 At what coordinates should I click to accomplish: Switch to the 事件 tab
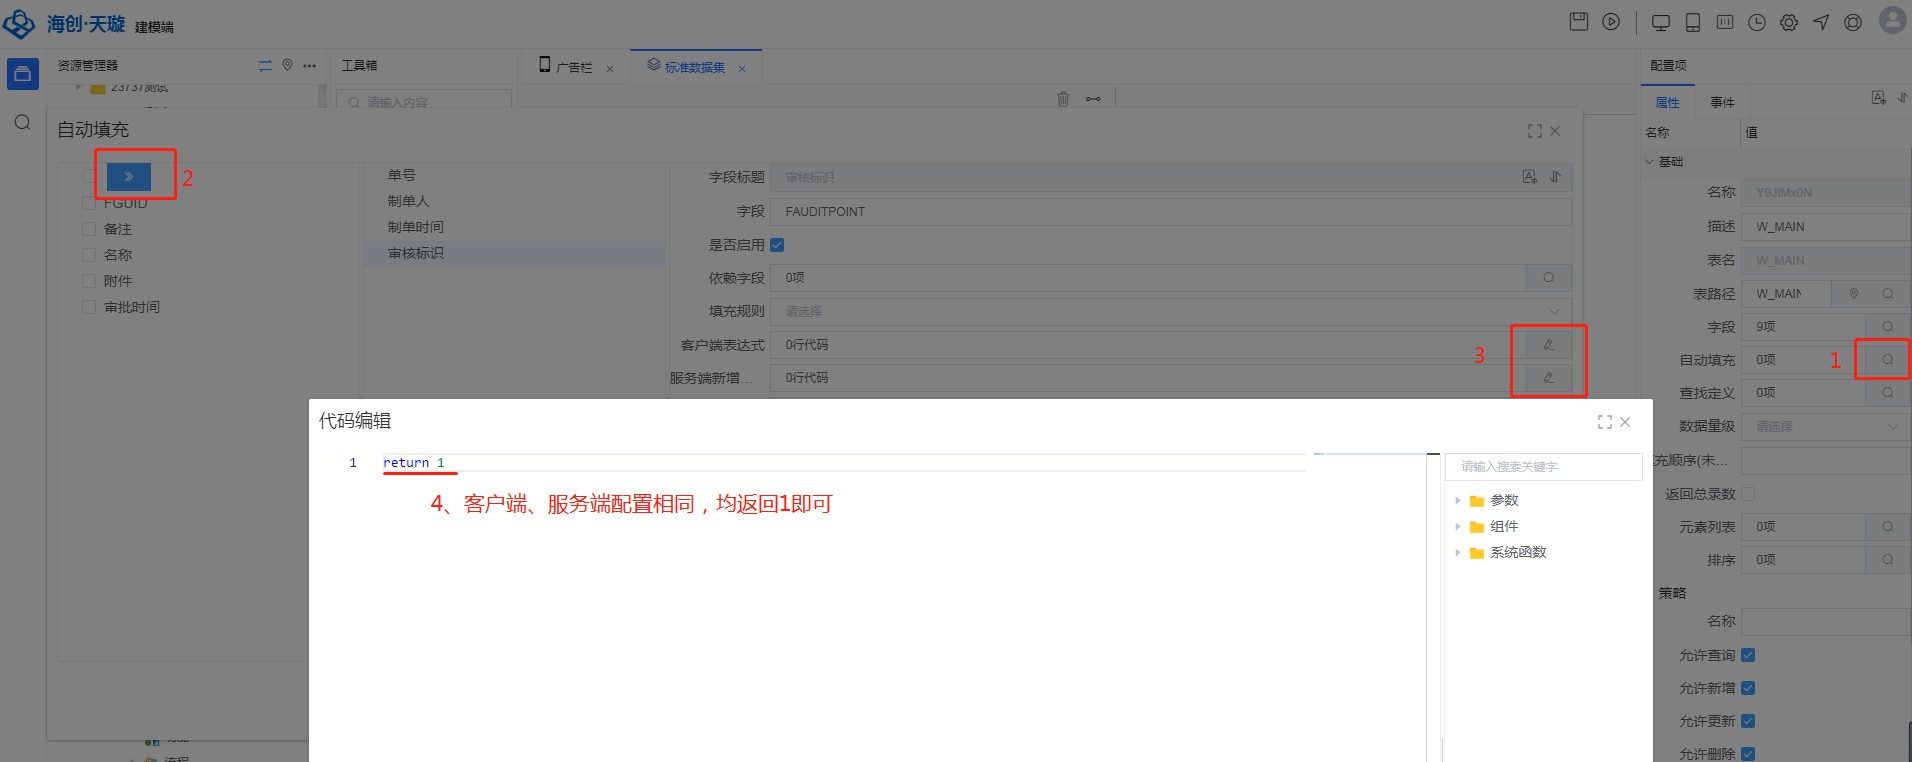(1722, 102)
